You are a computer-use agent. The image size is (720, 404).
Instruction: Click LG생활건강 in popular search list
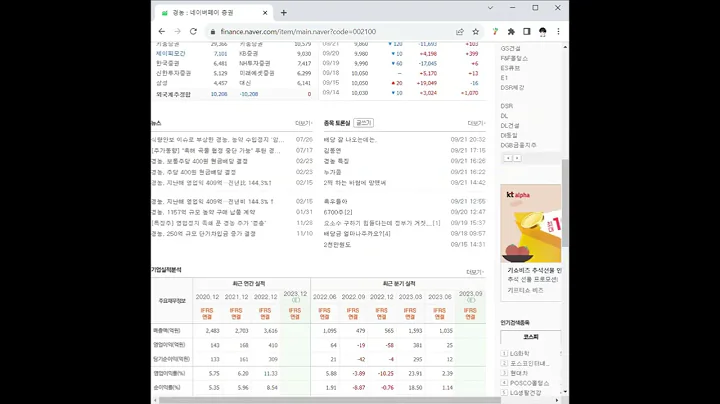pyautogui.click(x=526, y=393)
